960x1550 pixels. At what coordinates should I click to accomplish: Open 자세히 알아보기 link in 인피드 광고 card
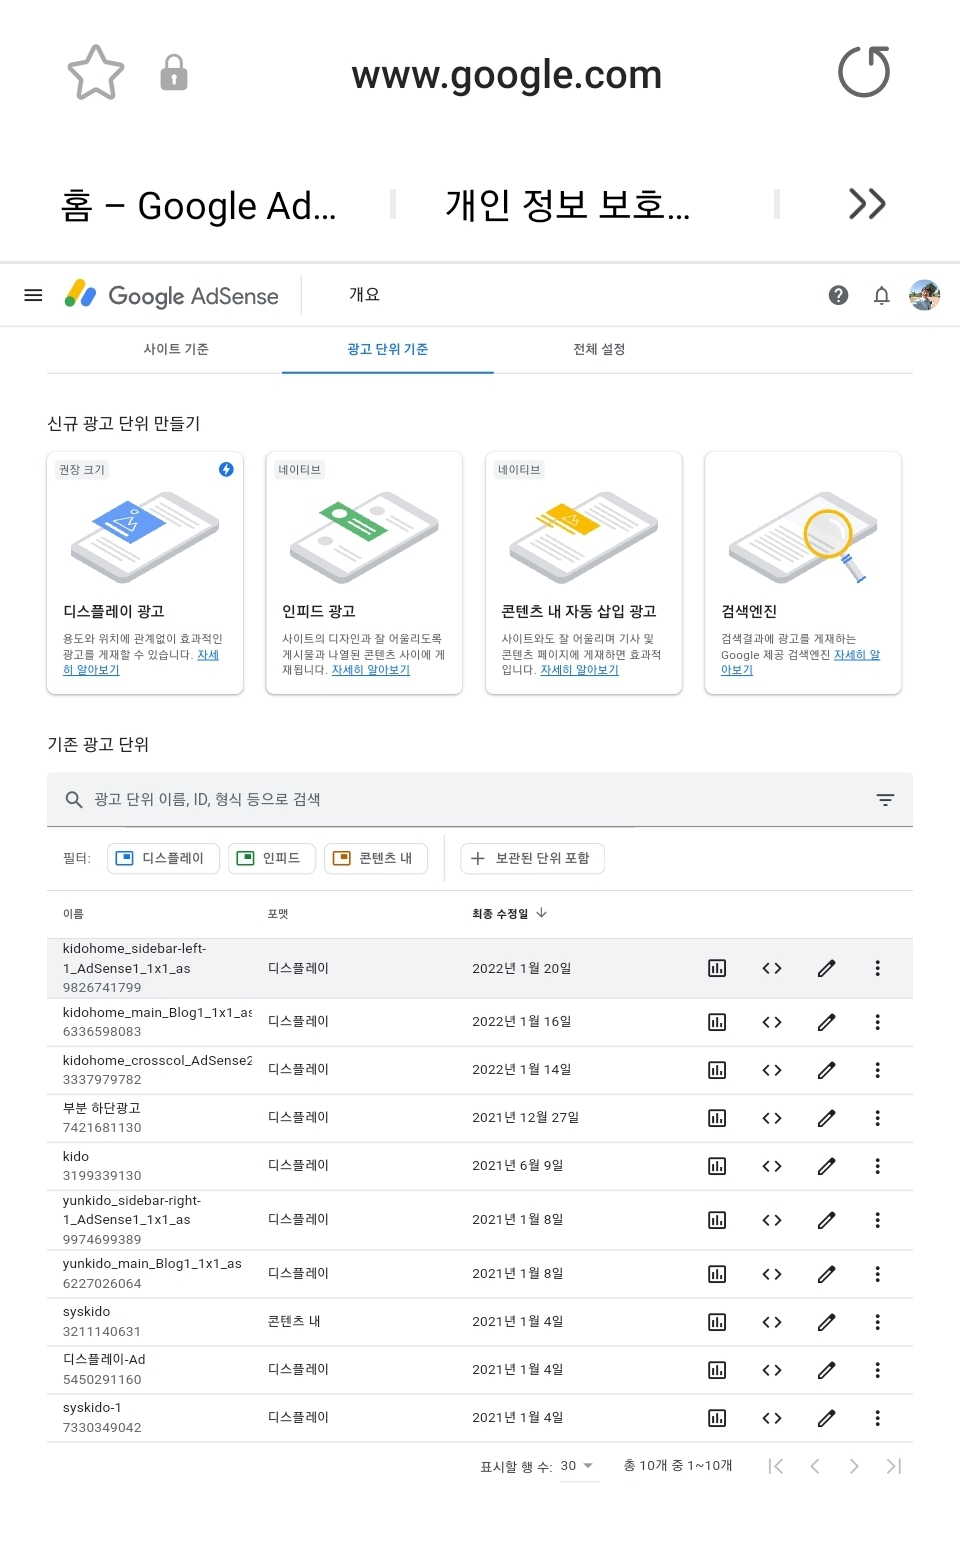pos(371,670)
